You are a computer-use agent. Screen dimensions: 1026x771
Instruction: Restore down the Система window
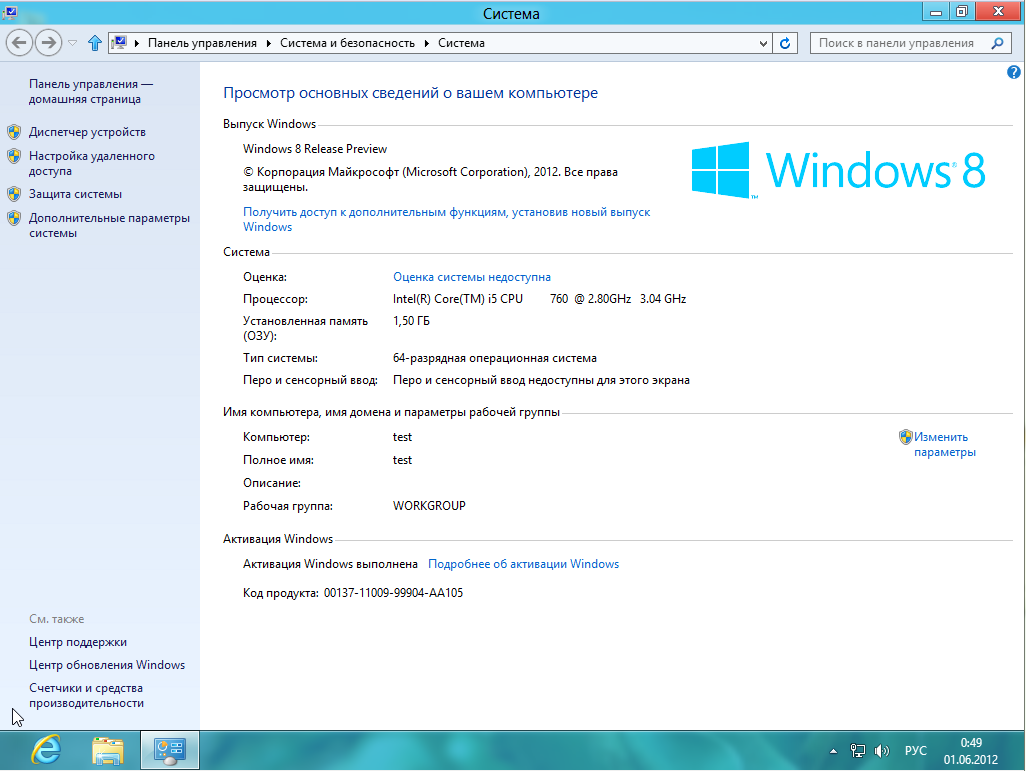coord(962,12)
